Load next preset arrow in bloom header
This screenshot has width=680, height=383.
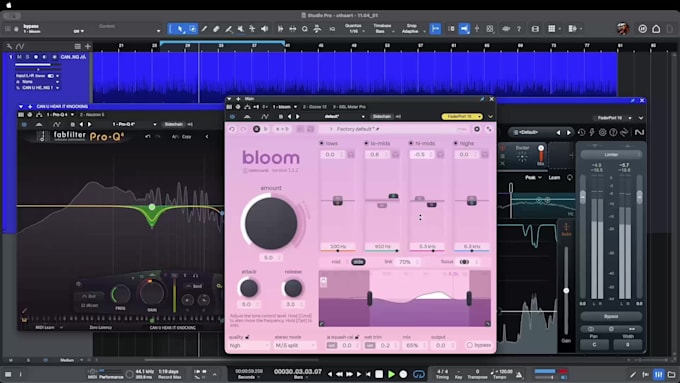point(298,116)
